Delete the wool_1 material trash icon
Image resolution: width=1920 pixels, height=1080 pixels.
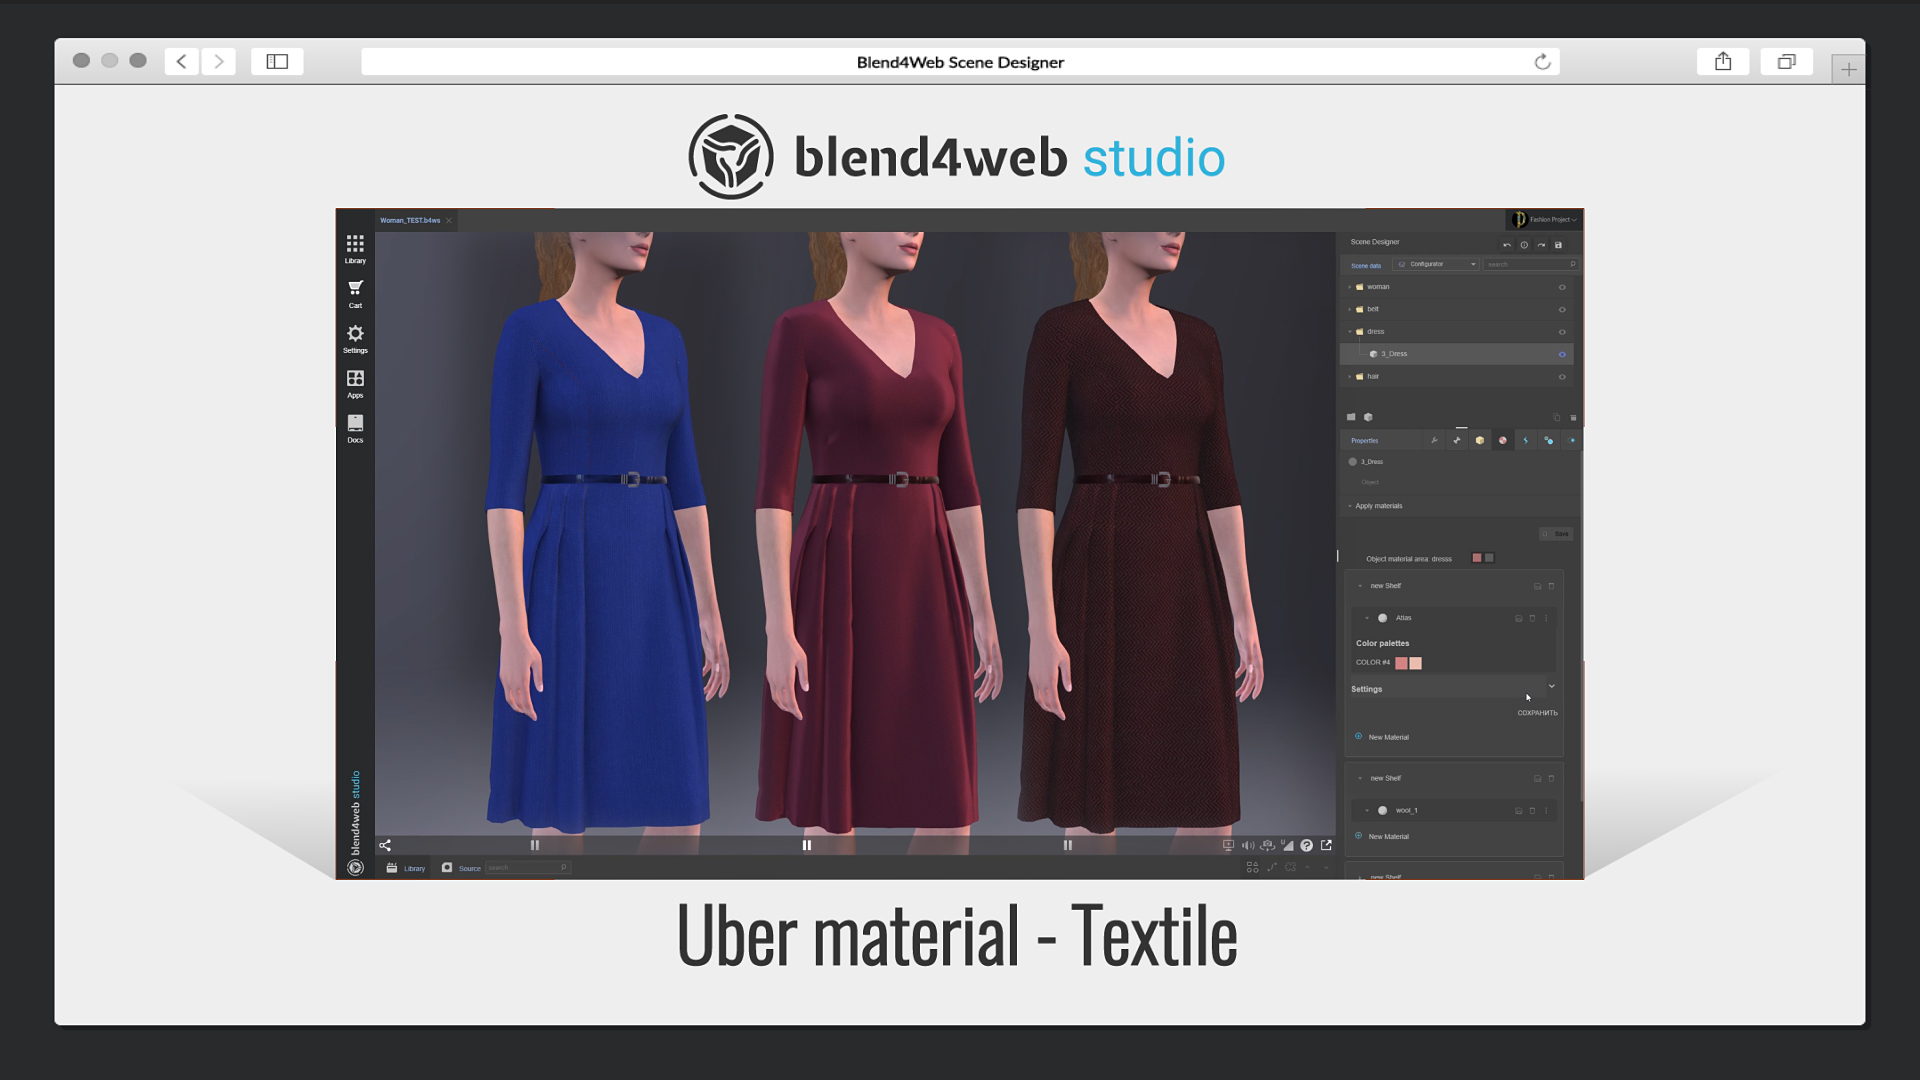point(1532,811)
